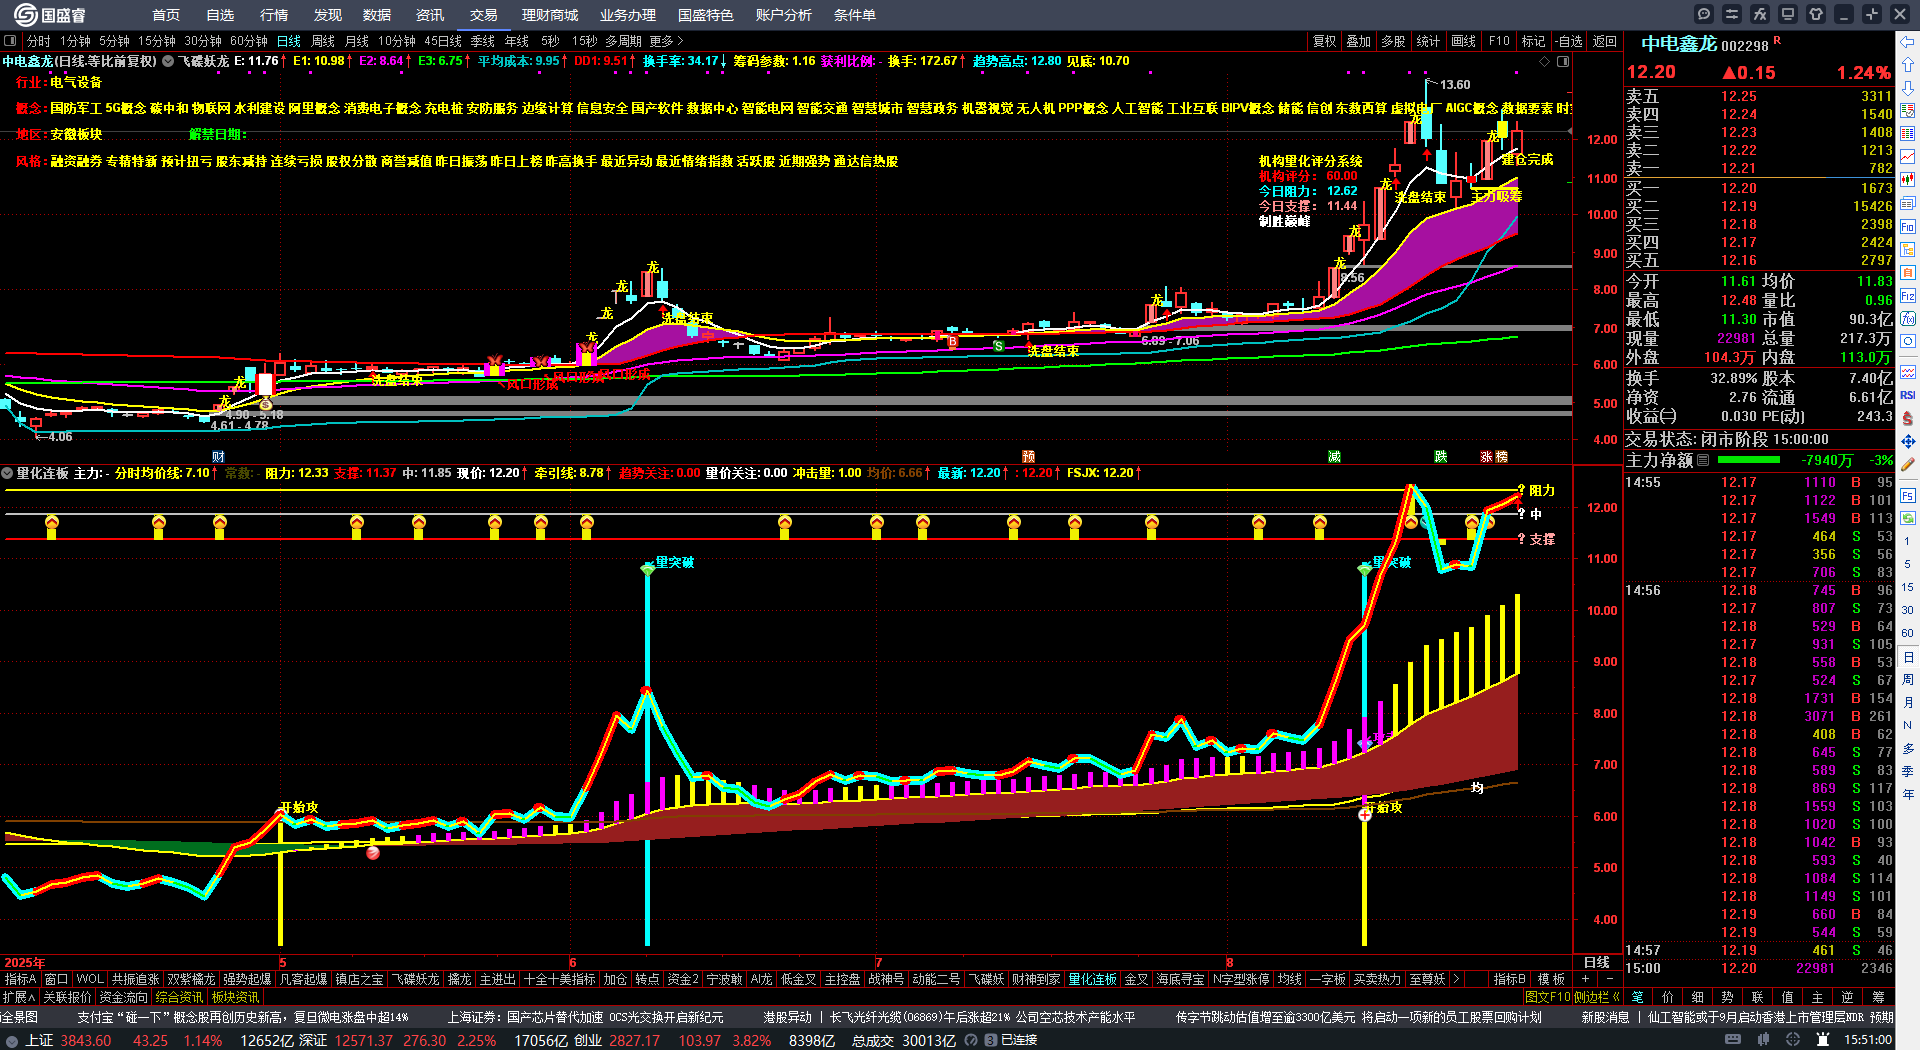The image size is (1920, 1050).
Task: Click the screen display monitor icon
Action: pyautogui.click(x=1788, y=14)
